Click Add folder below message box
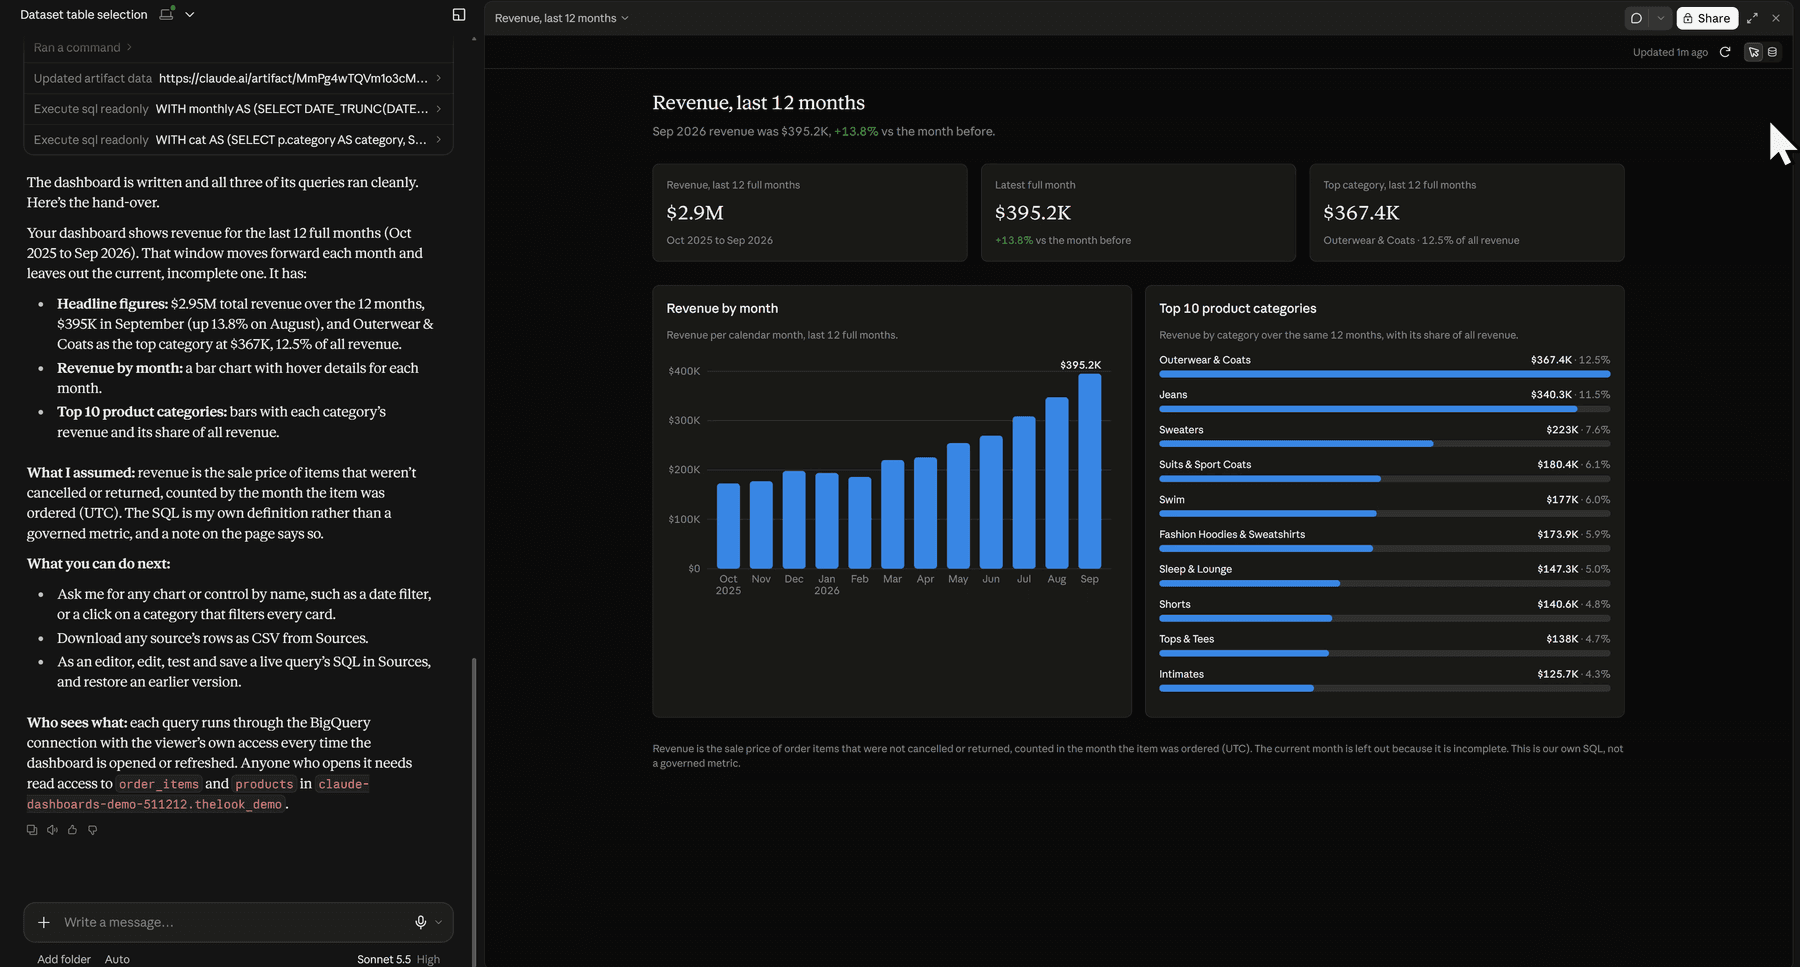This screenshot has height=967, width=1800. click(64, 959)
